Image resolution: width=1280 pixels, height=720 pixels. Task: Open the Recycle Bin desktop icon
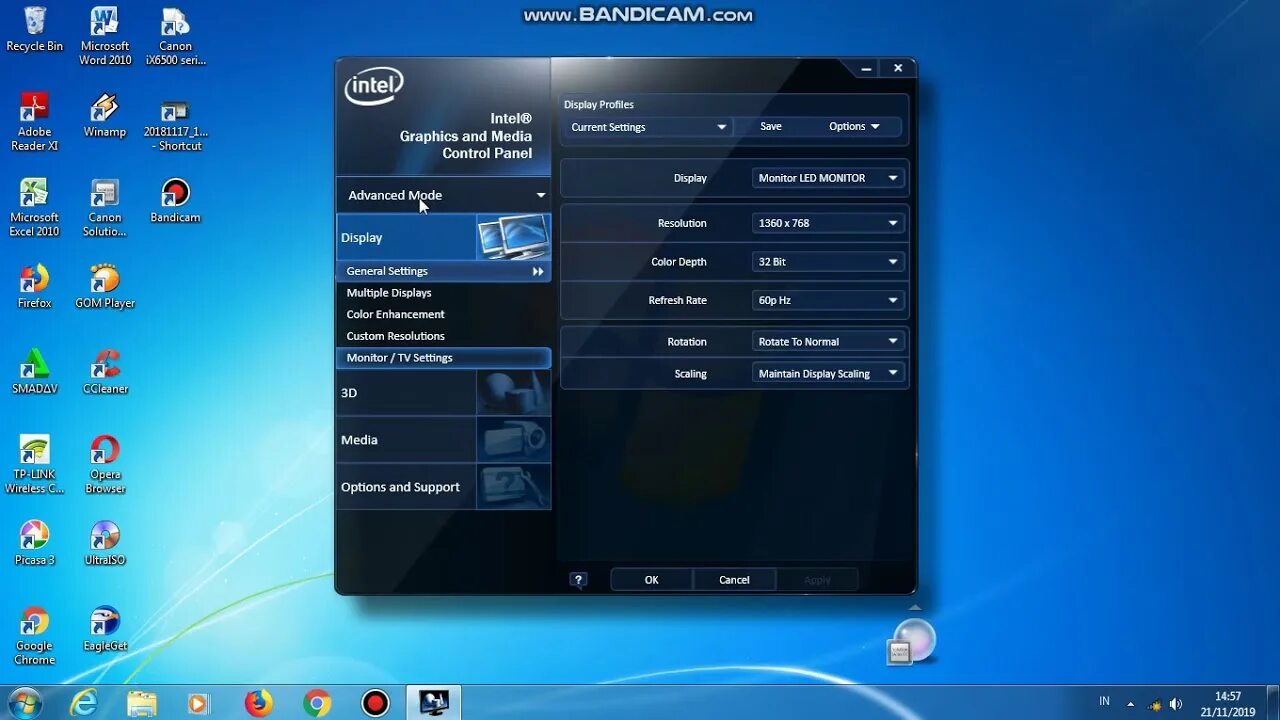34,29
